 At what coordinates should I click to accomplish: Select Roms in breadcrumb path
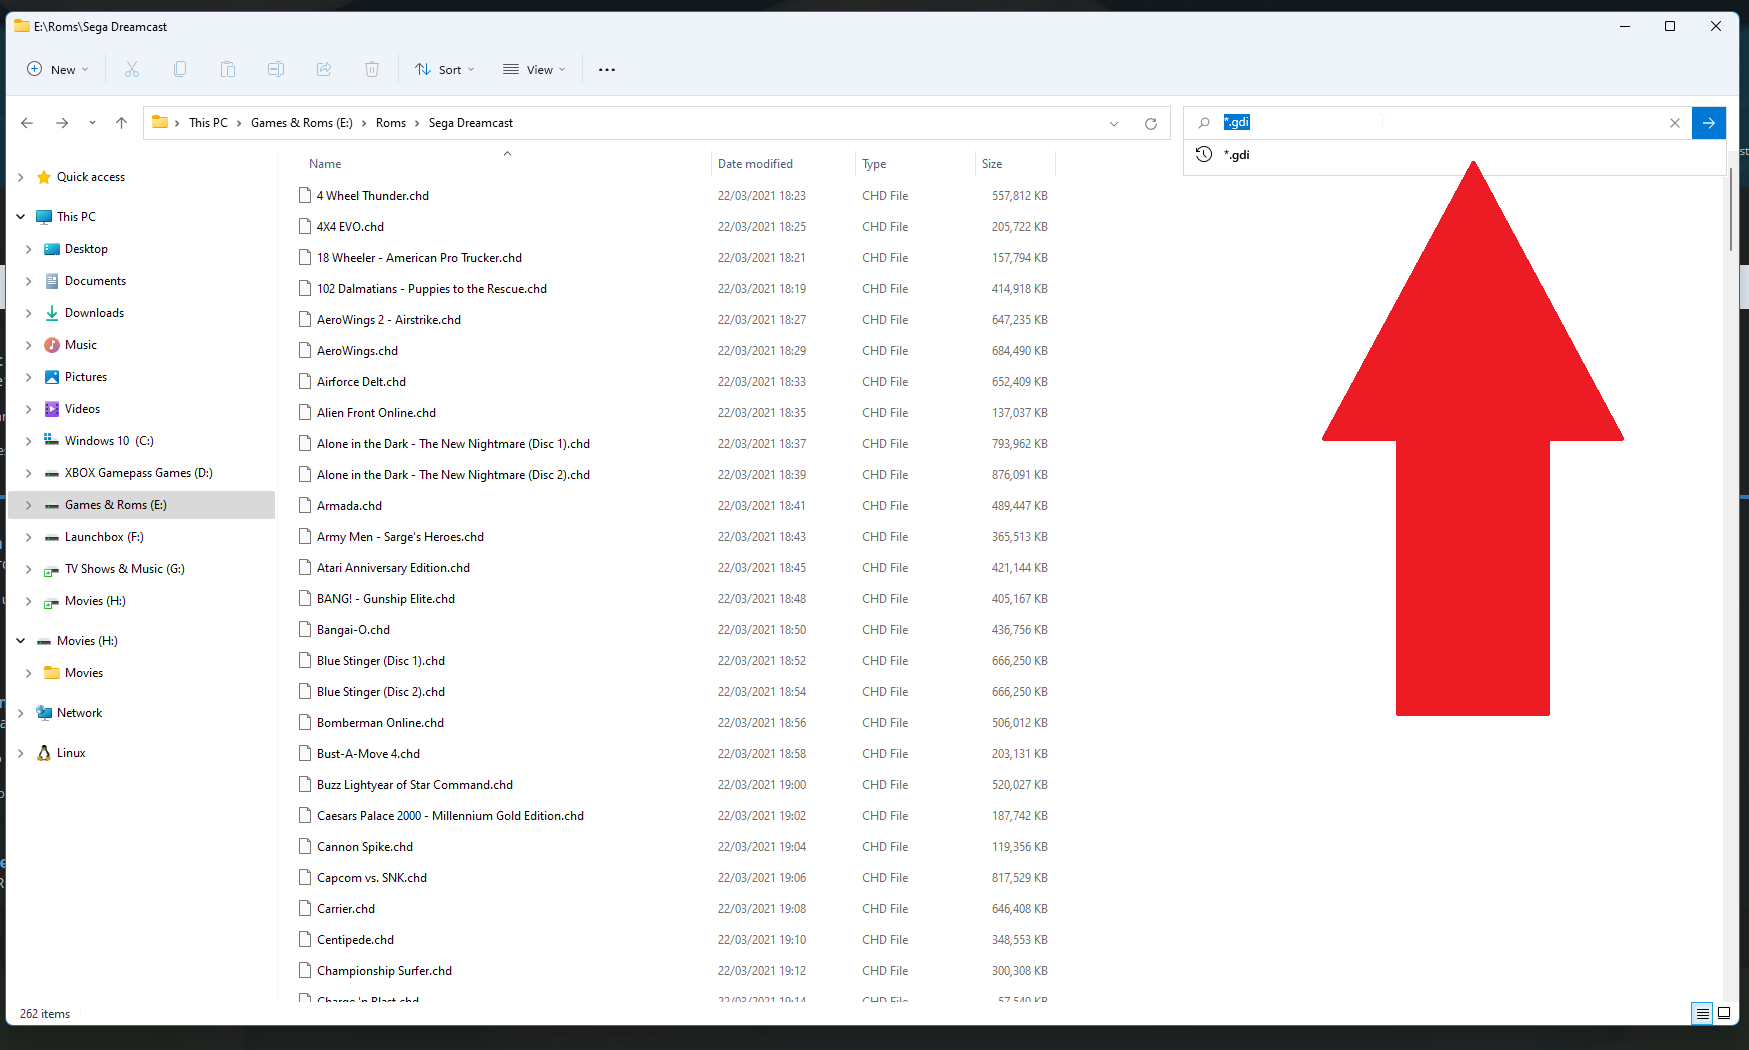point(391,123)
